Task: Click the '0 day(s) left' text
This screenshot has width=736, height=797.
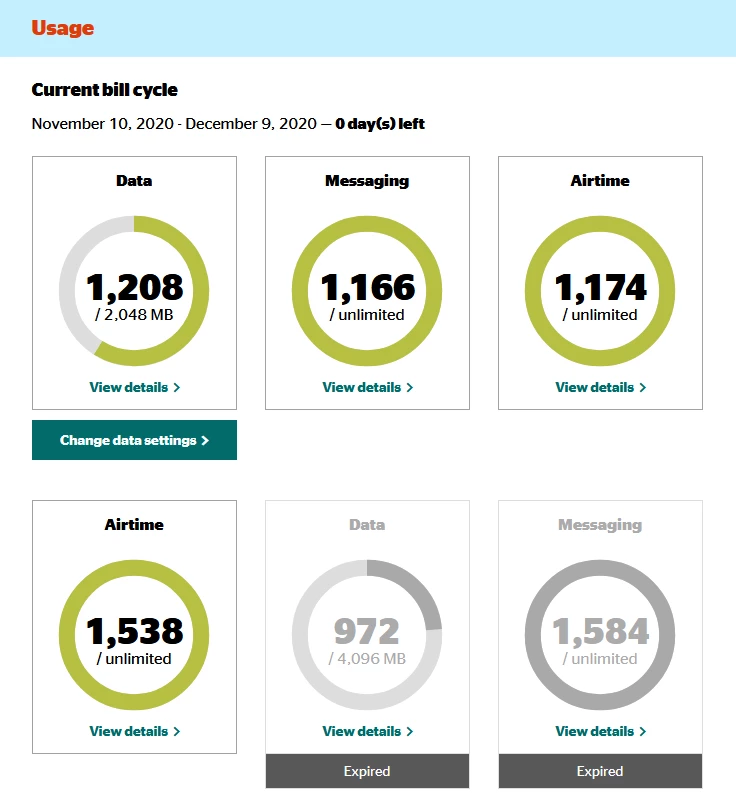Action: 380,124
